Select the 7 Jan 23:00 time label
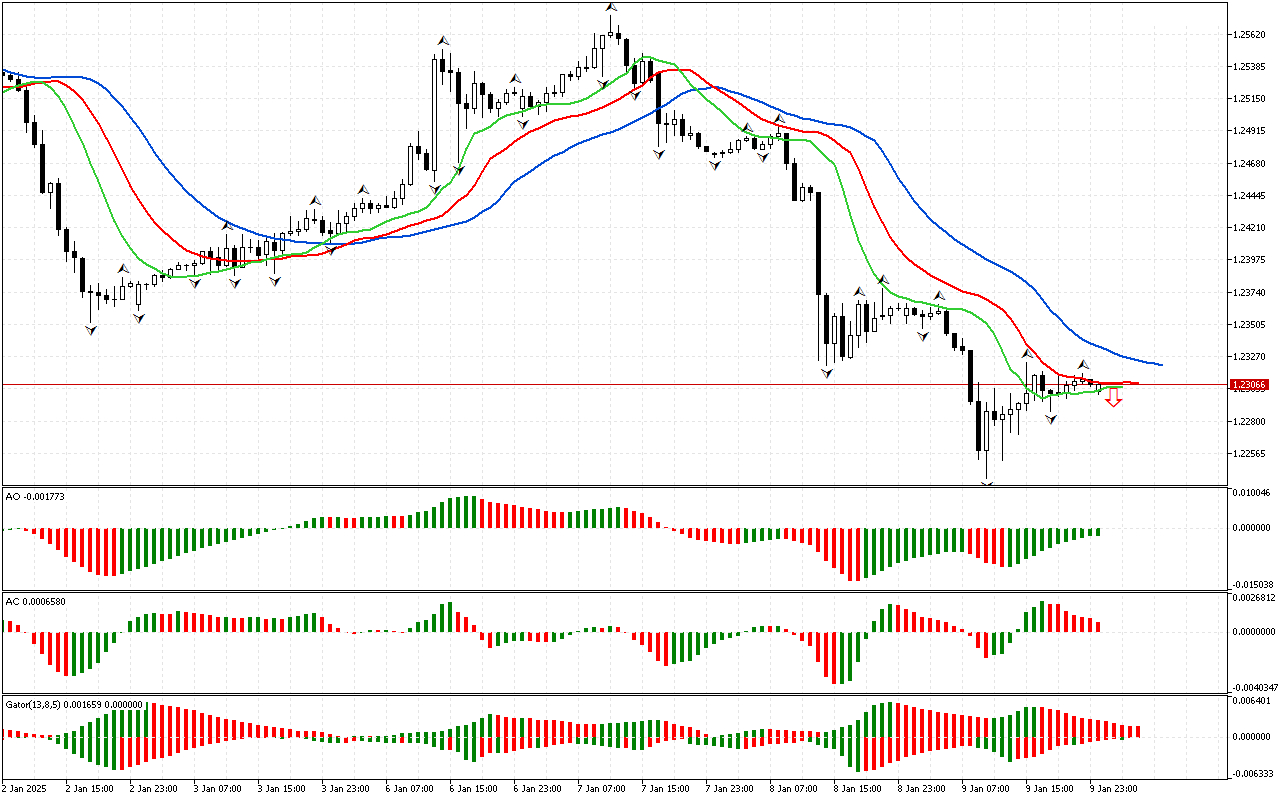 729,788
